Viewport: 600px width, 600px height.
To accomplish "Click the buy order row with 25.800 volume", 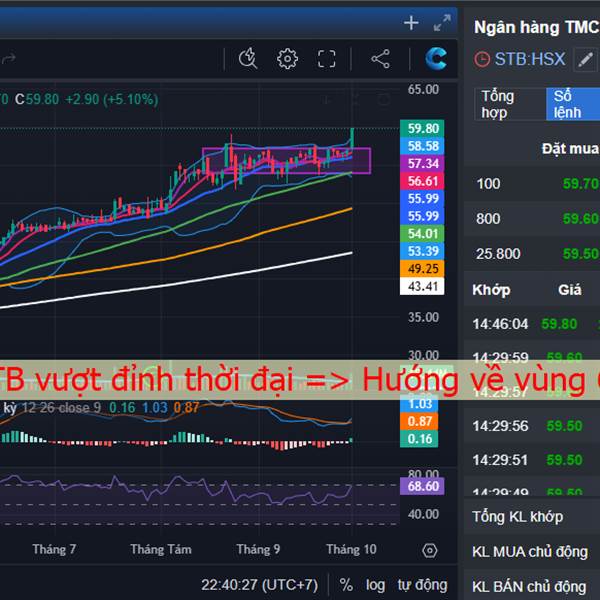I will (532, 254).
